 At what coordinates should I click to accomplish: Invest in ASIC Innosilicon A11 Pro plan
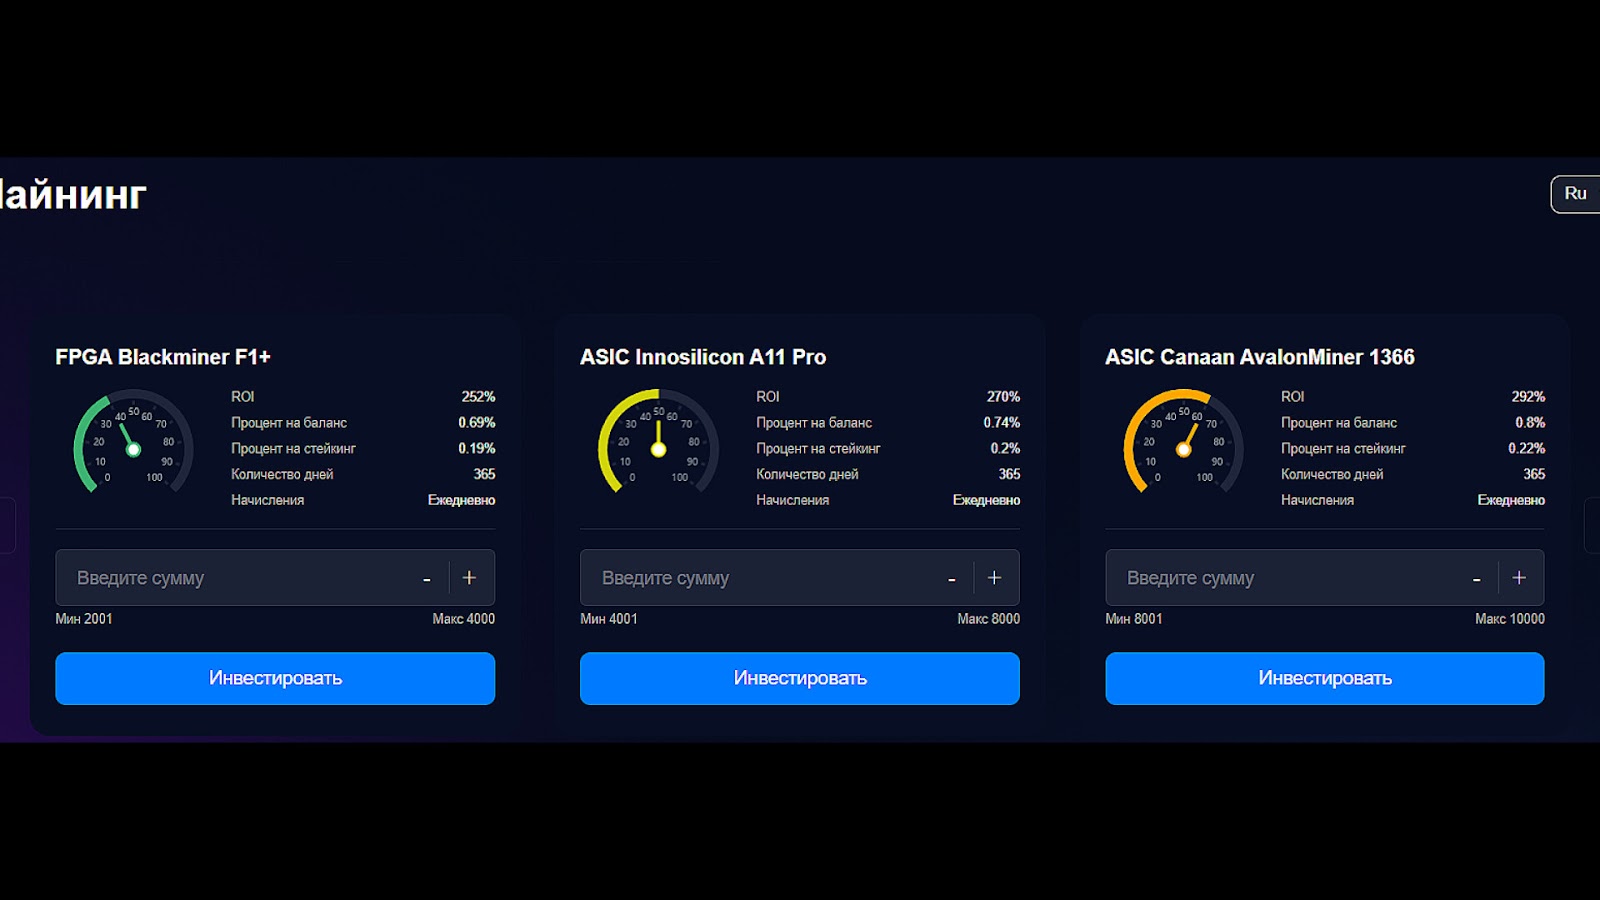tap(800, 678)
